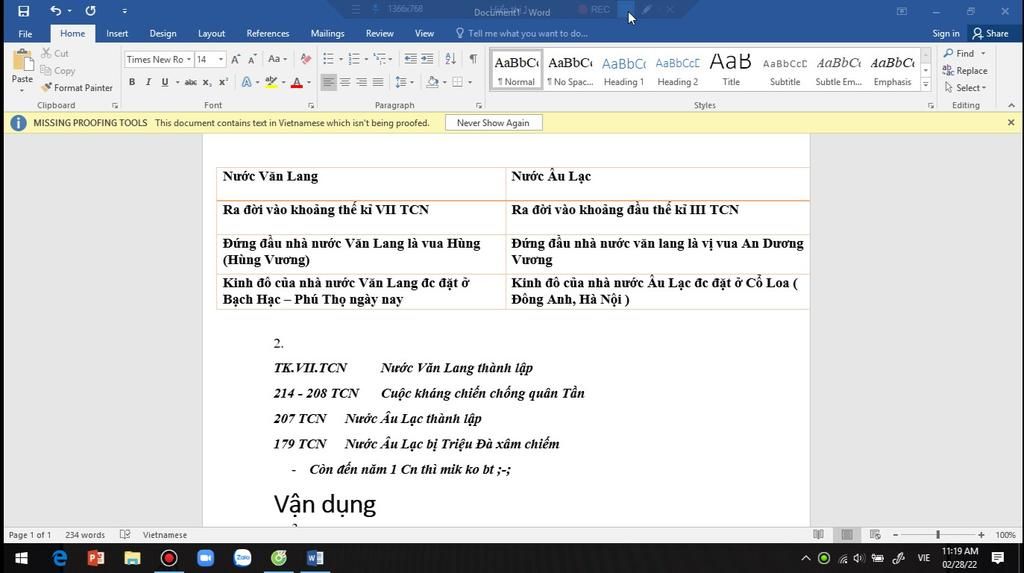Move the zoom slider handle
1024x573 pixels.
[938, 534]
